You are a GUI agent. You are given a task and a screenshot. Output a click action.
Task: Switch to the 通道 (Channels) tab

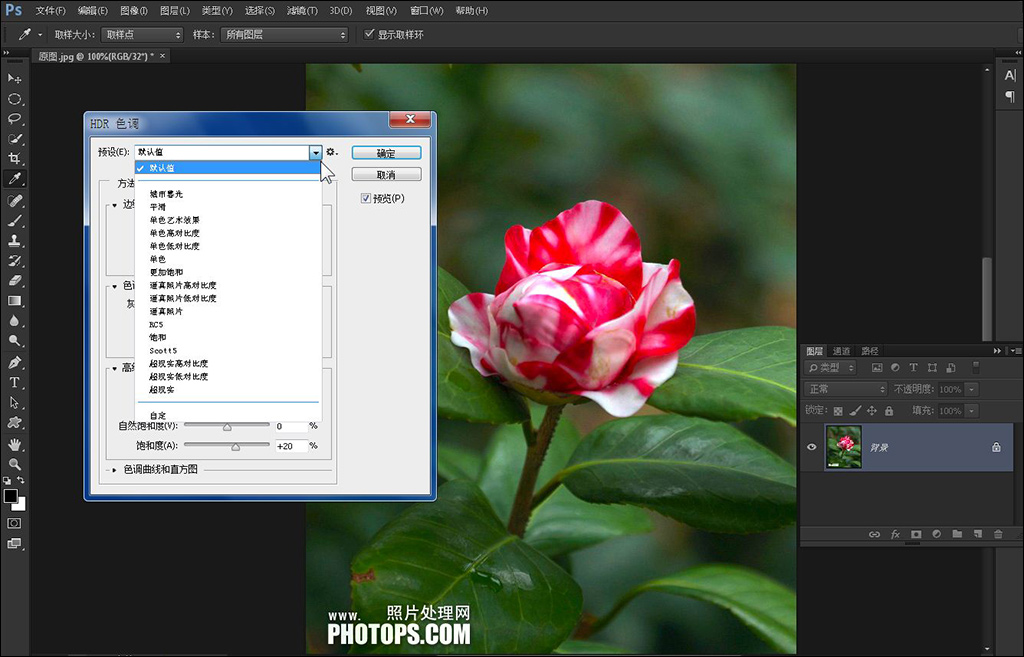[x=841, y=351]
